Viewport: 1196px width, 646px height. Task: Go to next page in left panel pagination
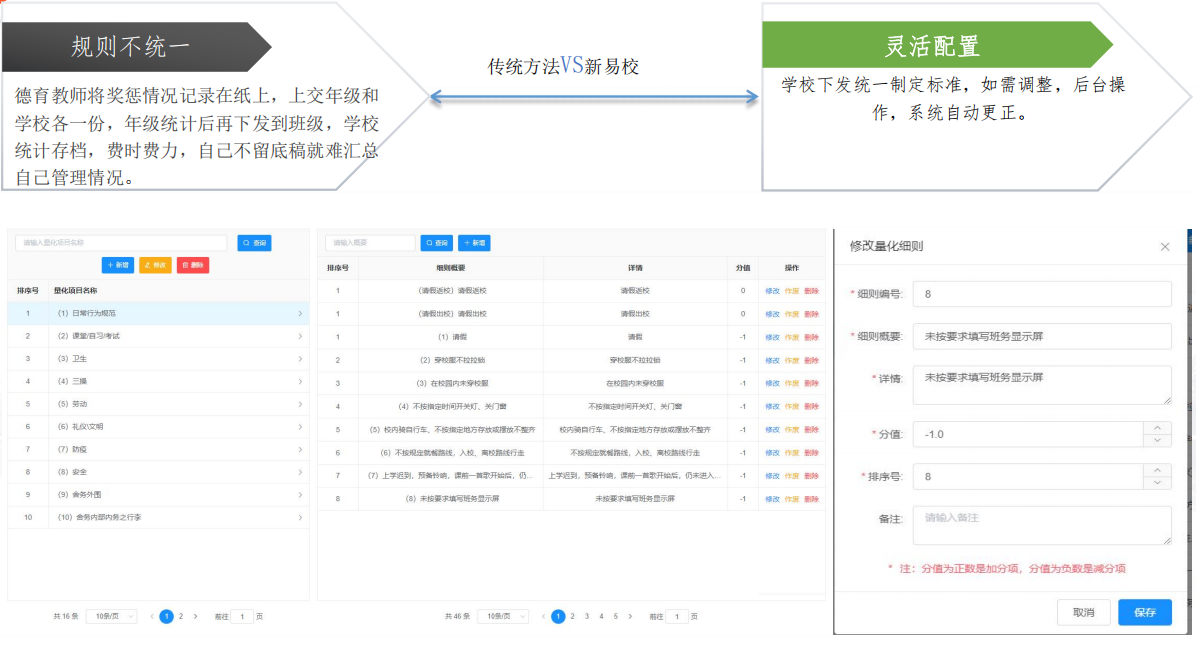coord(195,617)
